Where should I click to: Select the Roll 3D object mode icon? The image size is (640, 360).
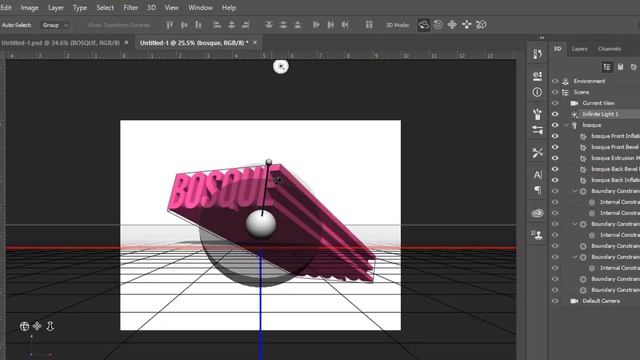point(438,25)
